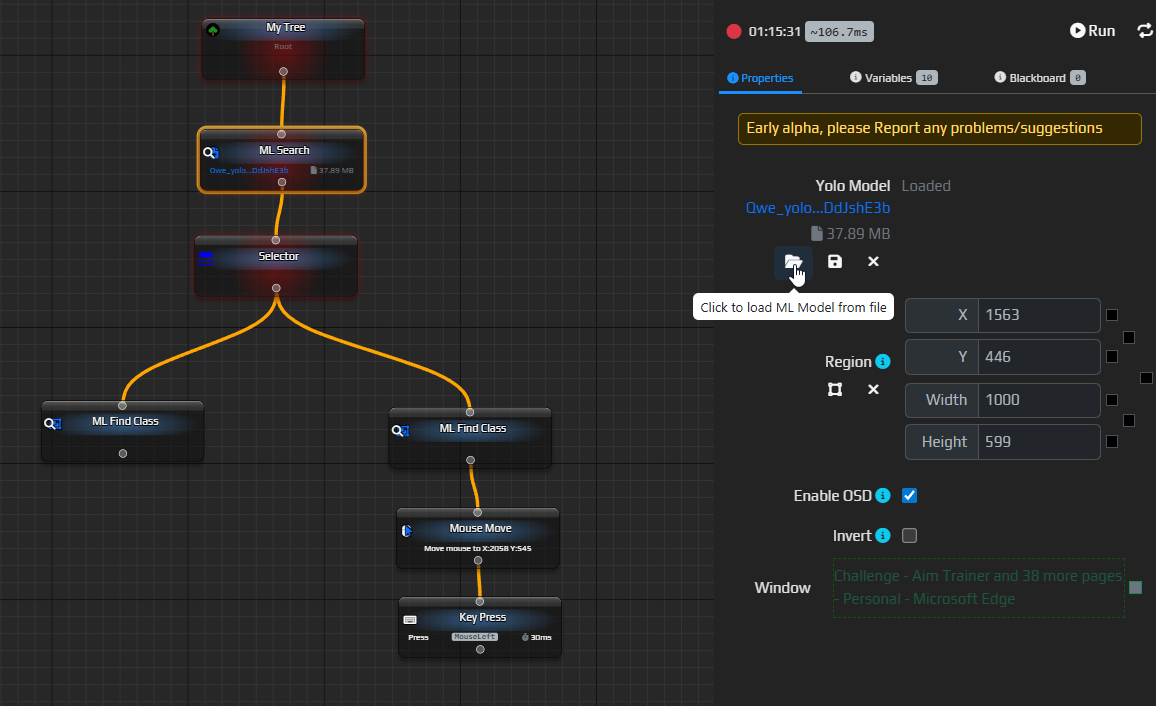Open the Blackboard tab

[x=1040, y=77]
